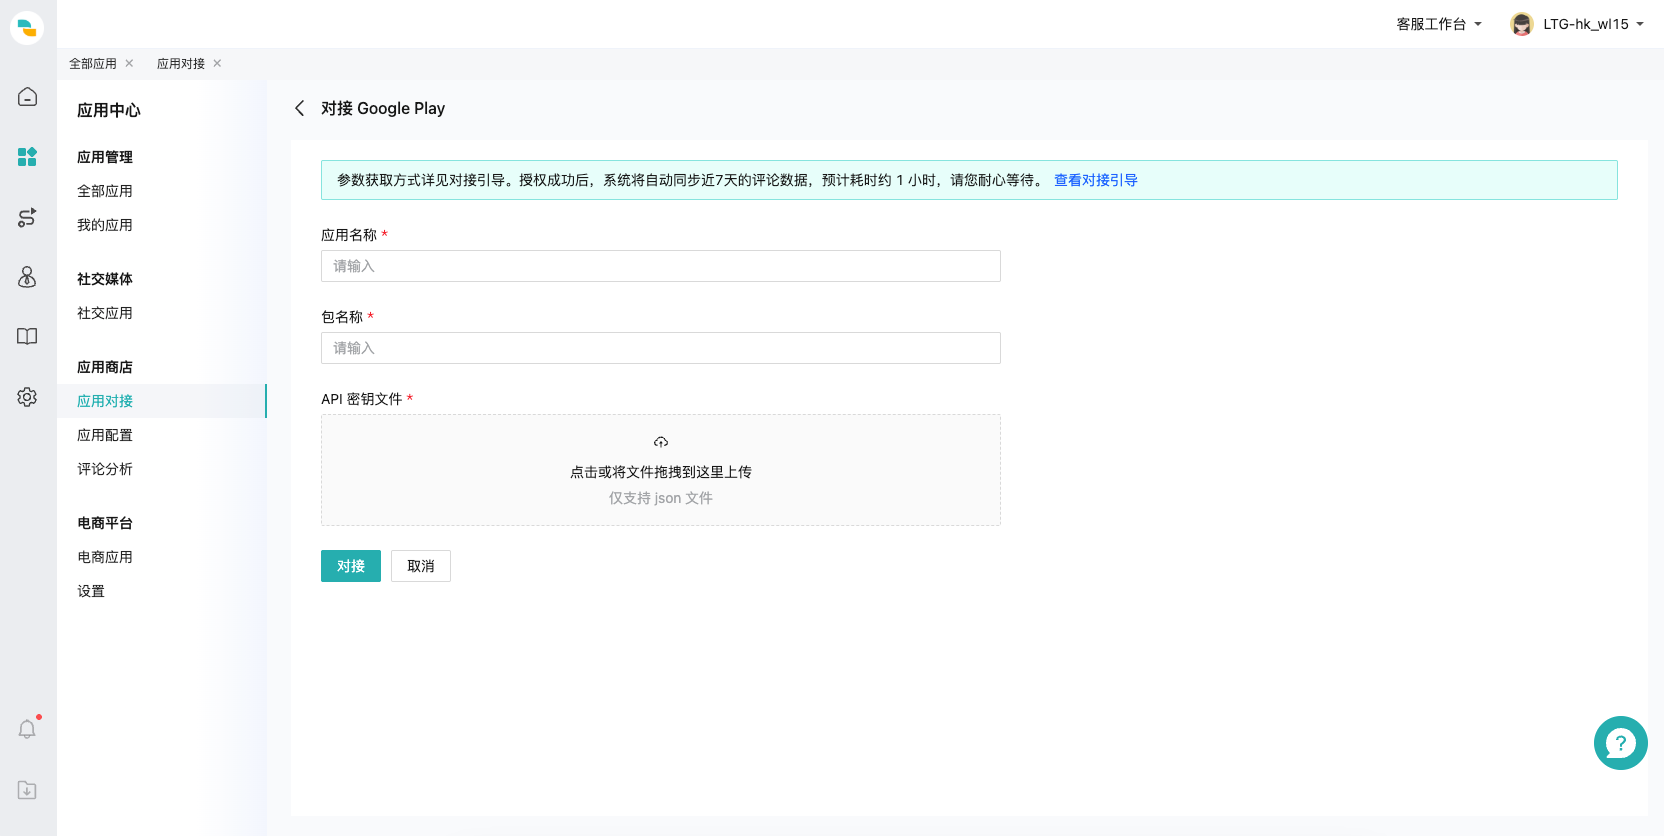
Task: Click the 对接 submit button
Action: (351, 566)
